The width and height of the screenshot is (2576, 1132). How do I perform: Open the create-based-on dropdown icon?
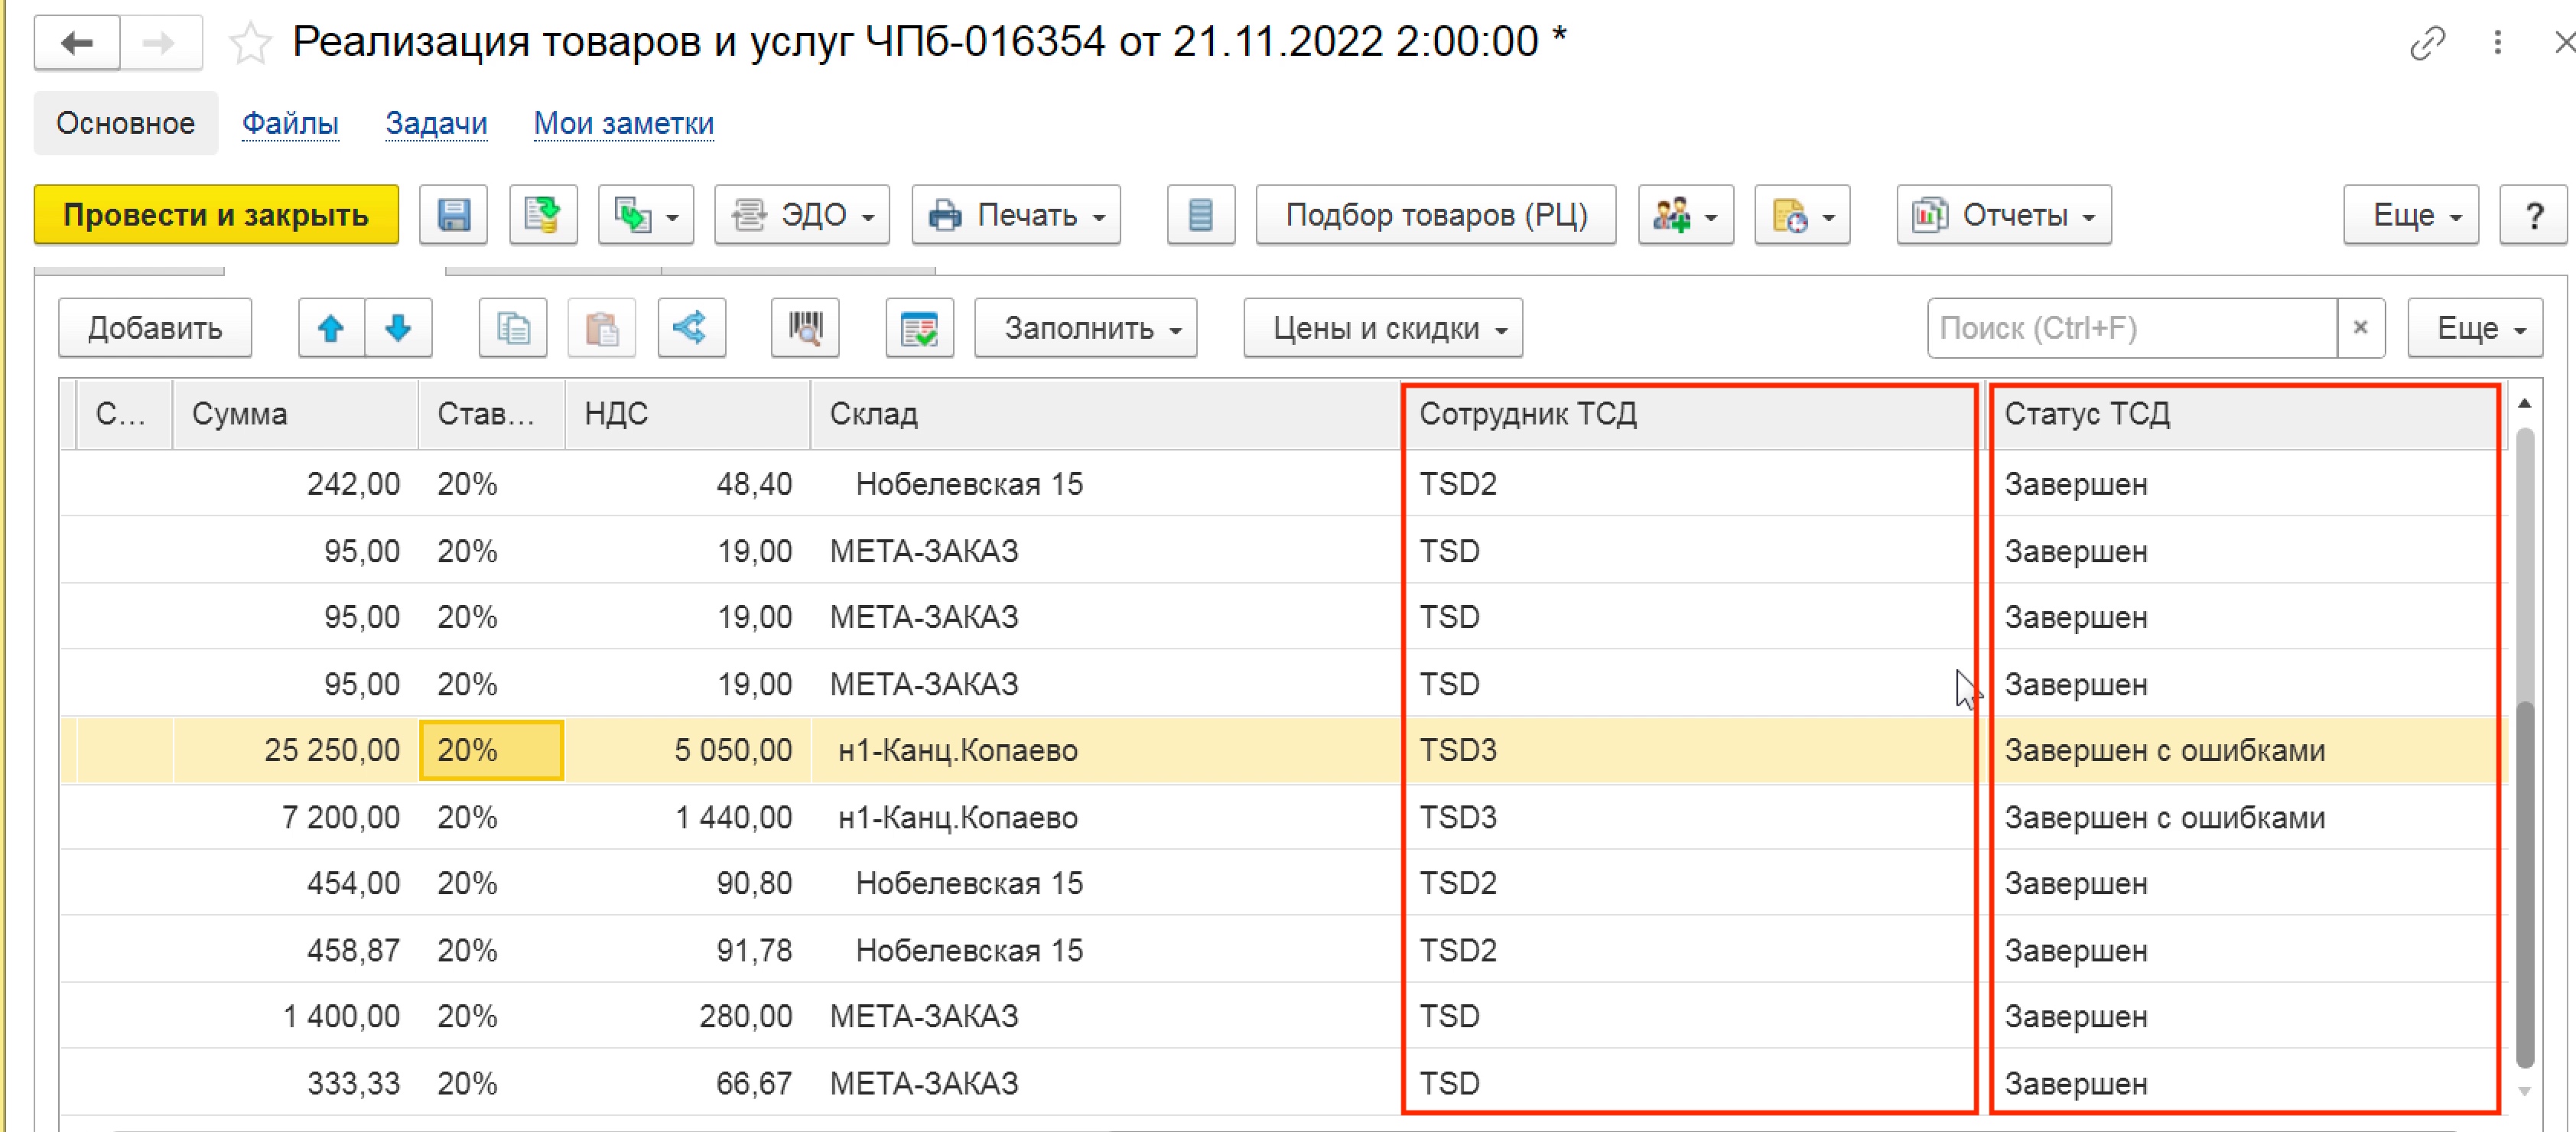click(646, 215)
